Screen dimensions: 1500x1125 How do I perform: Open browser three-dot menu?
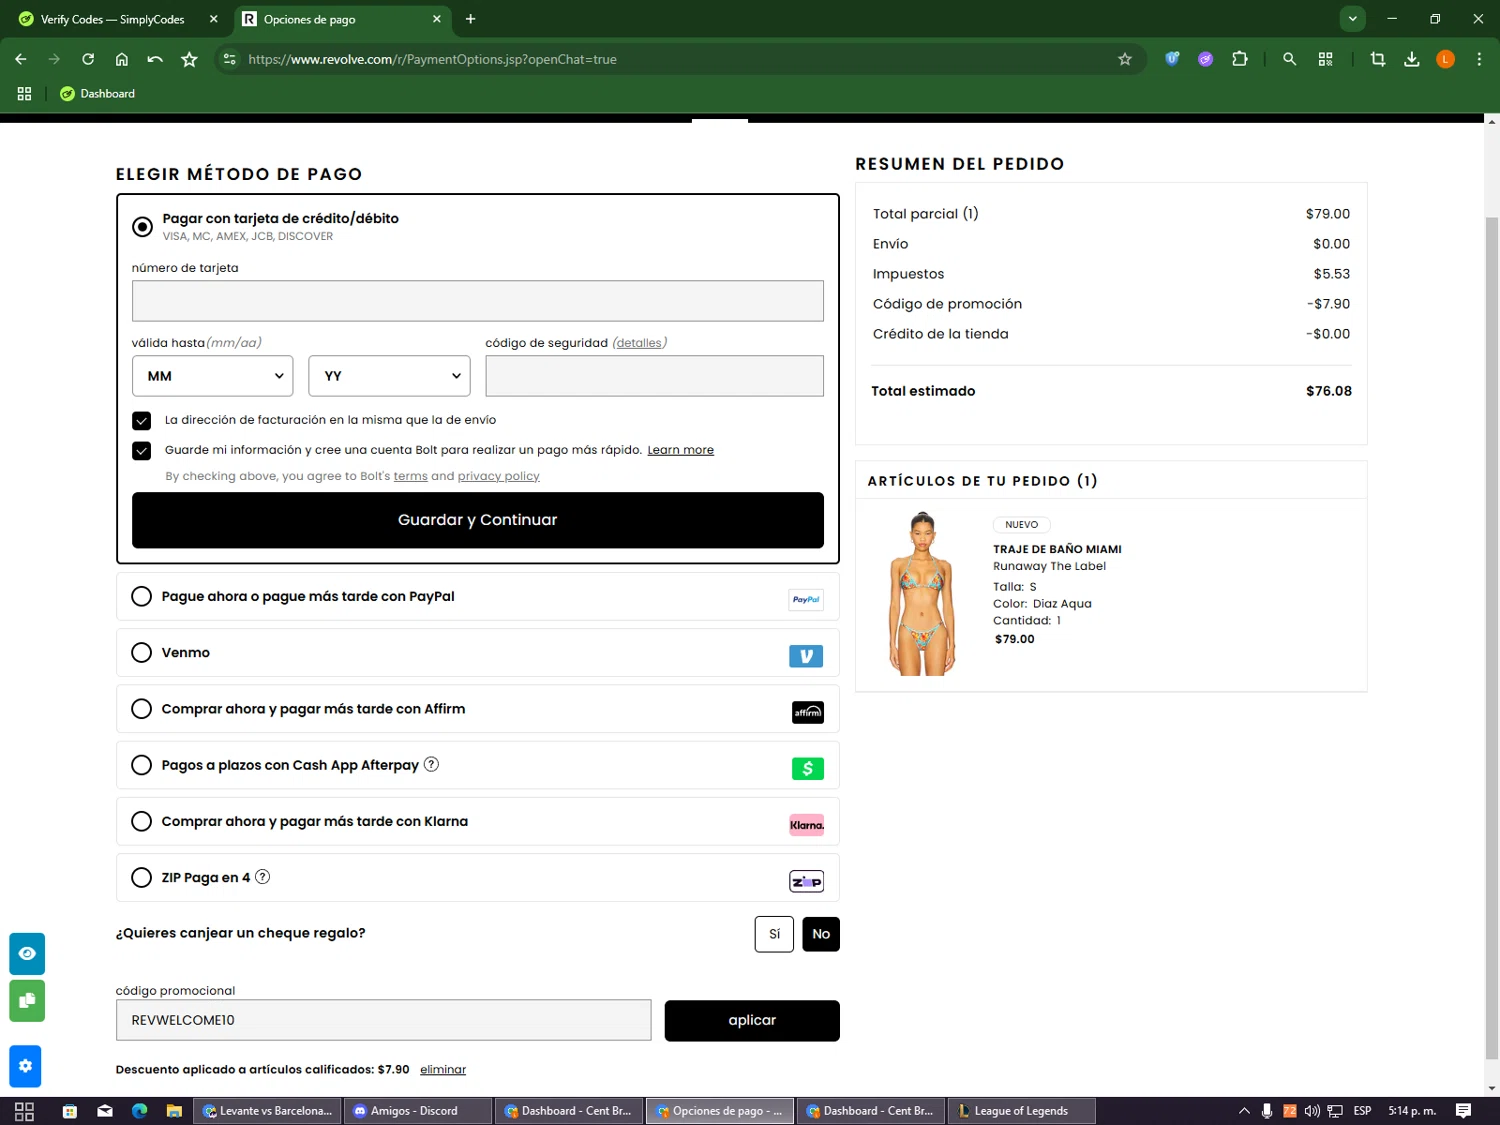pyautogui.click(x=1479, y=59)
